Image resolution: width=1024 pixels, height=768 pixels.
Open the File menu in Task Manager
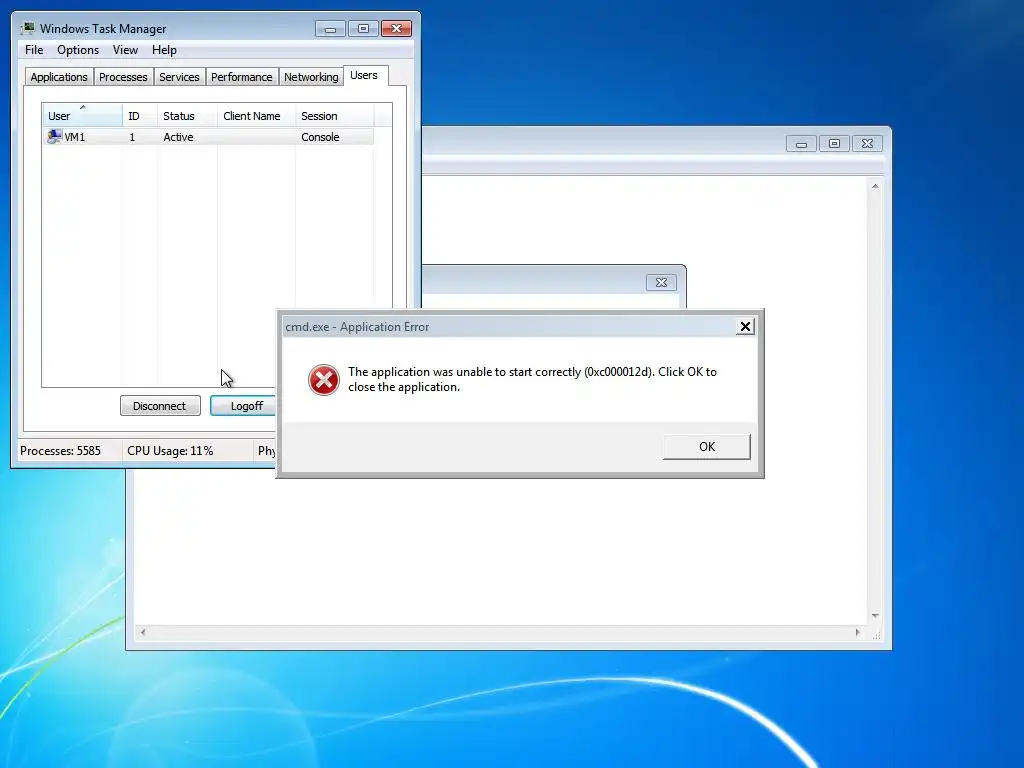click(x=34, y=50)
